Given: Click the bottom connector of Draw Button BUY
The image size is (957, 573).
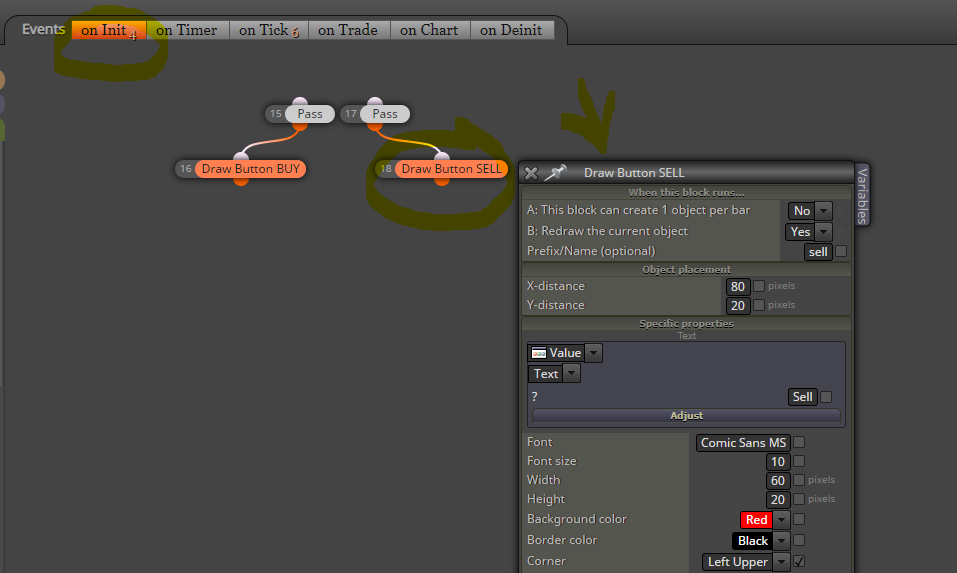Looking at the screenshot, I should coord(241,181).
